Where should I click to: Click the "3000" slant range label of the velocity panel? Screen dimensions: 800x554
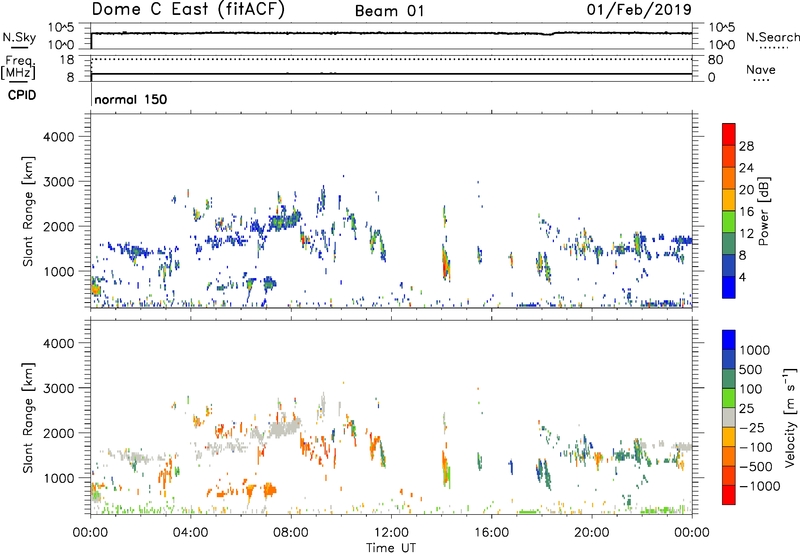tap(59, 388)
